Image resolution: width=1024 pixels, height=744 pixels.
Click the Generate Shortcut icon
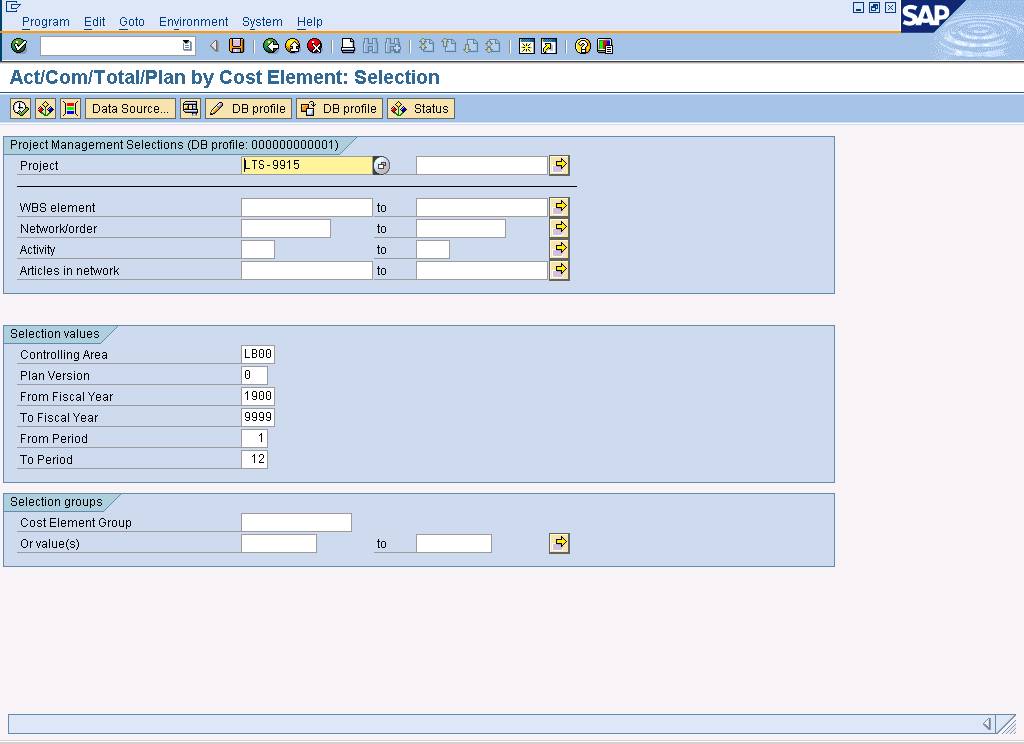click(549, 46)
